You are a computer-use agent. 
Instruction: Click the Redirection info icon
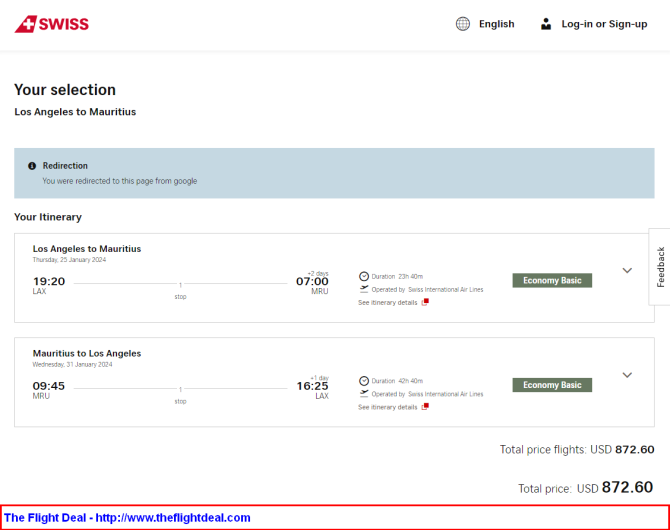[32, 166]
